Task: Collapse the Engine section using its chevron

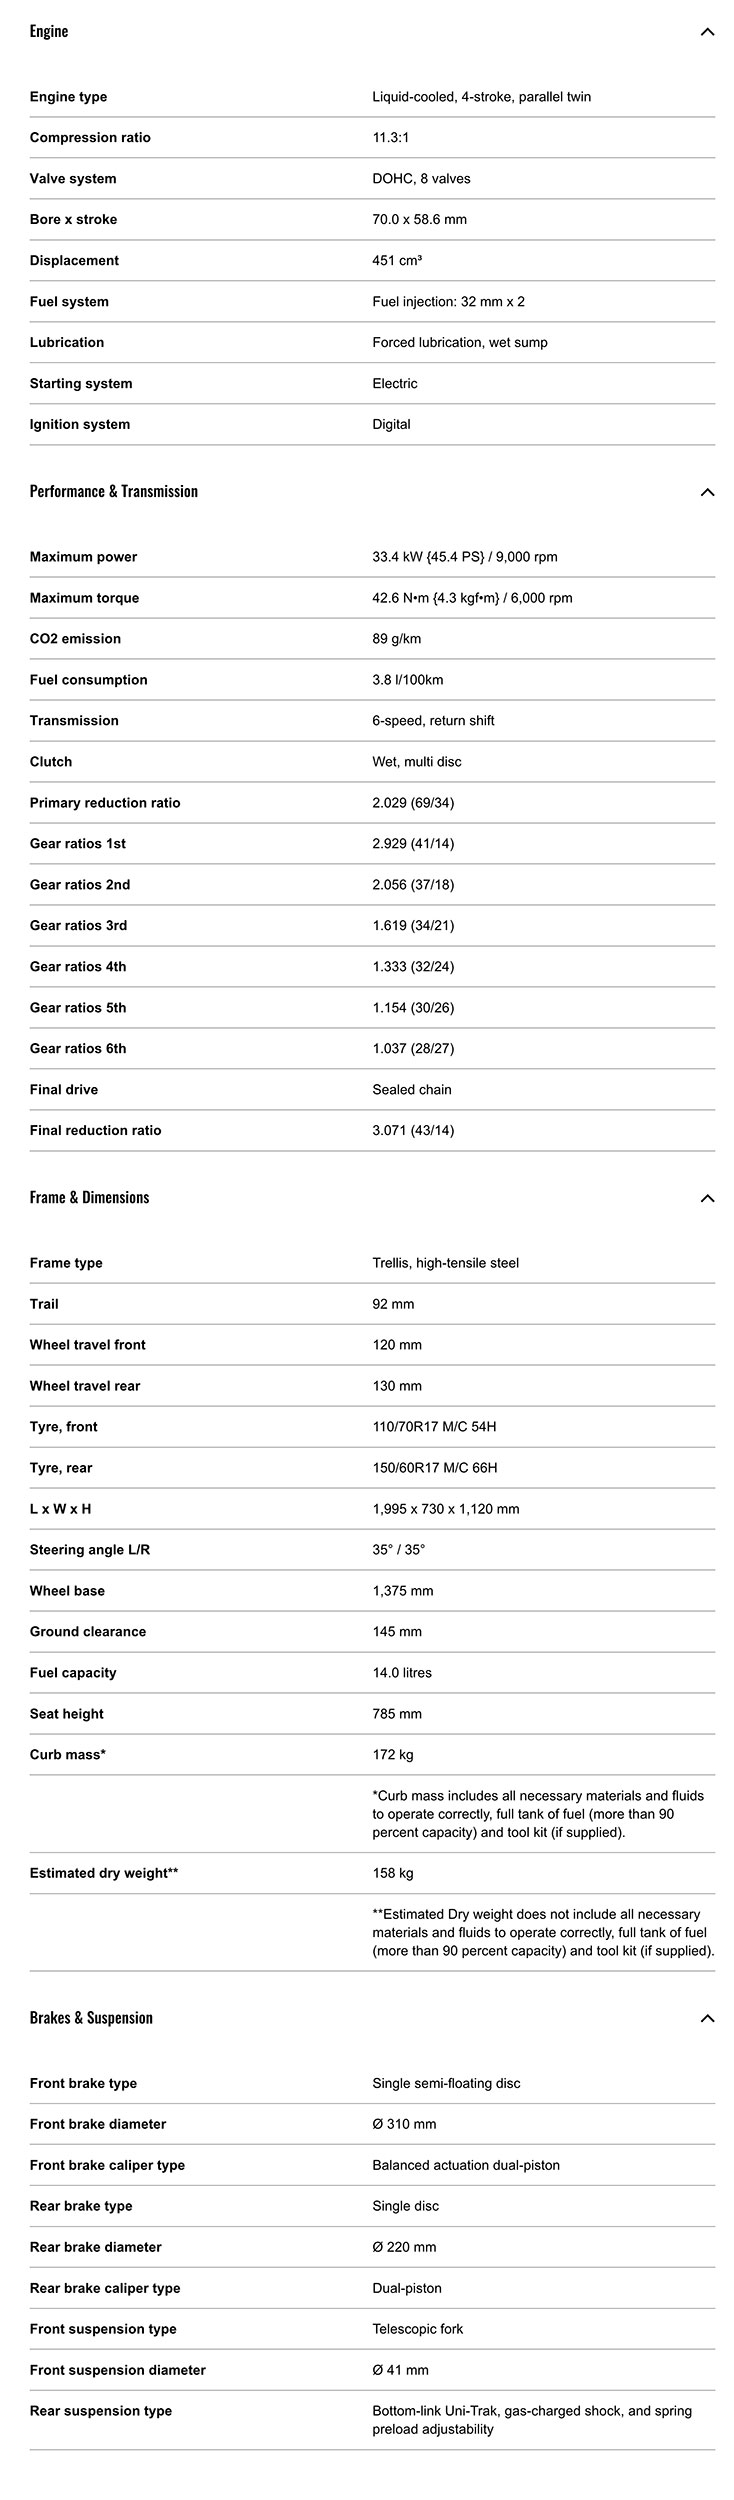Action: point(707,32)
